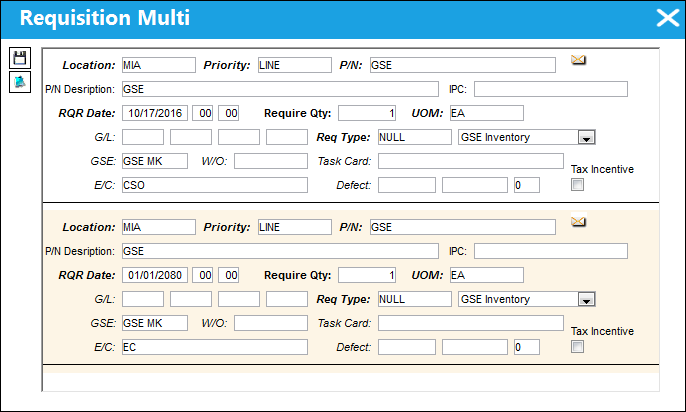The height and width of the screenshot is (412, 686).
Task: Click the third G/L field in first requisition
Action: (x=239, y=137)
